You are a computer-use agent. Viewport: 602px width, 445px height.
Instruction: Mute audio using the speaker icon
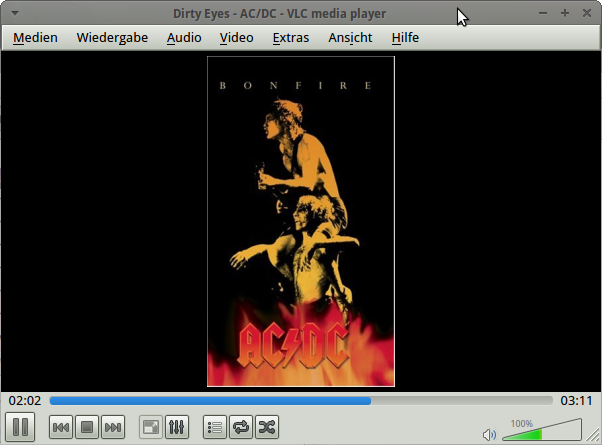click(x=490, y=435)
